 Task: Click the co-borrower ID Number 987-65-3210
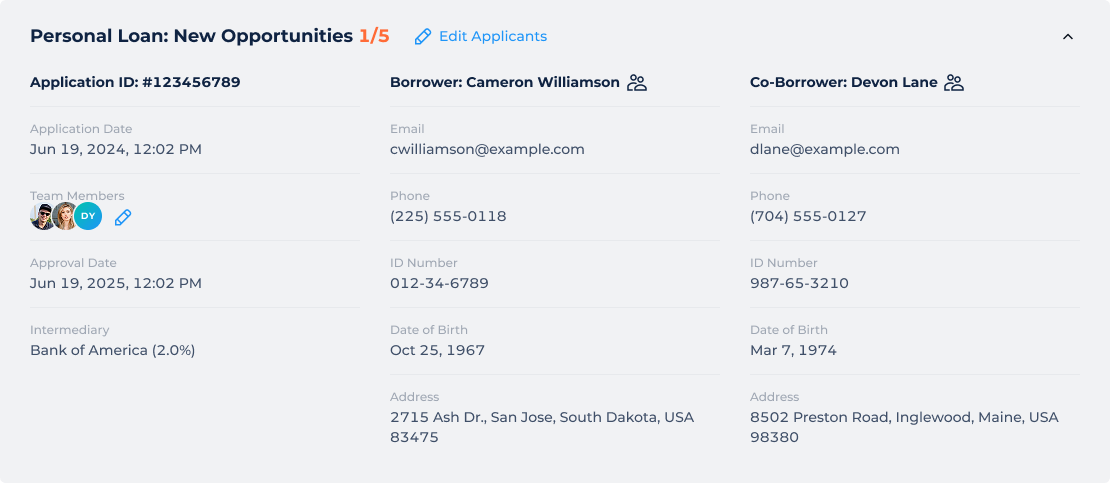coord(799,283)
